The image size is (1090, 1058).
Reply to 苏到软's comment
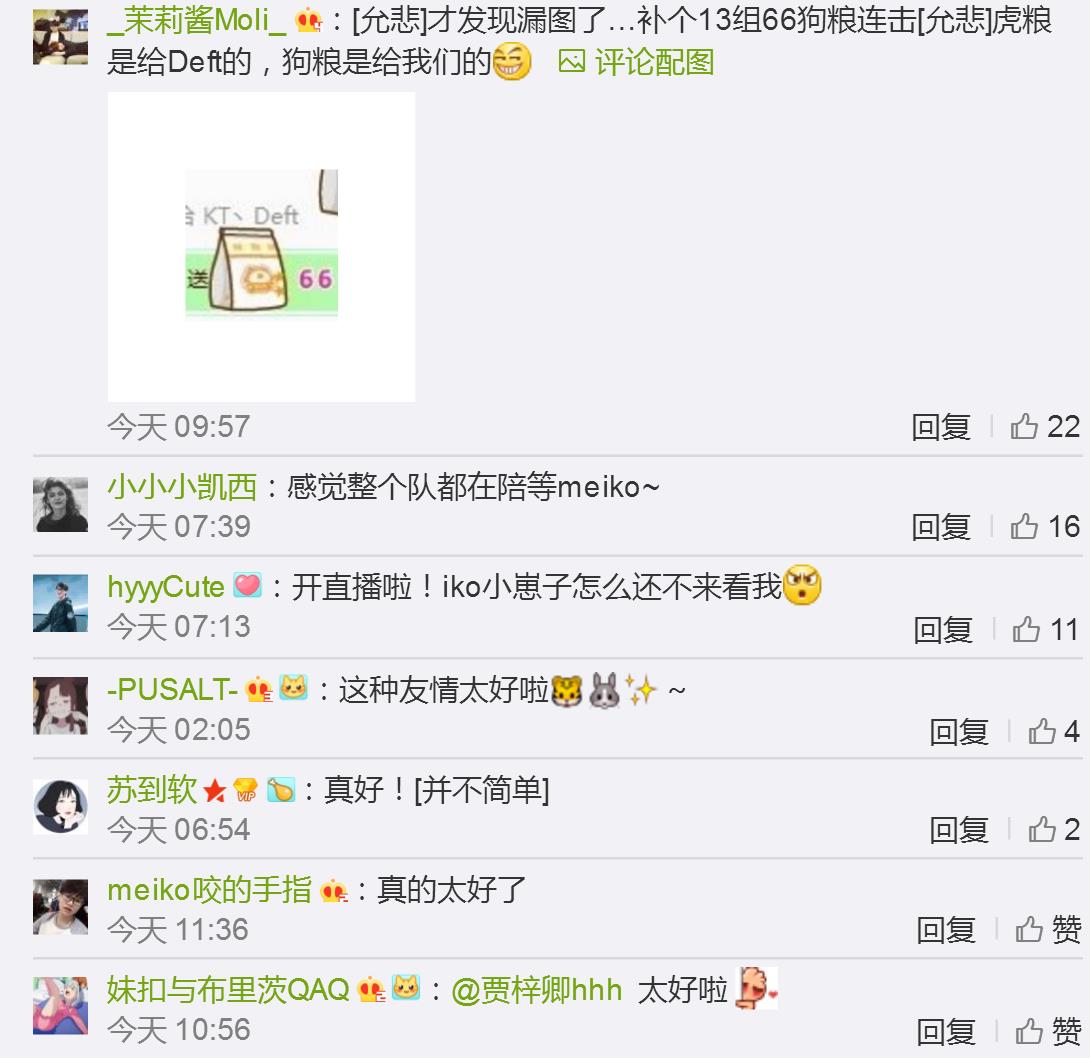(x=959, y=830)
